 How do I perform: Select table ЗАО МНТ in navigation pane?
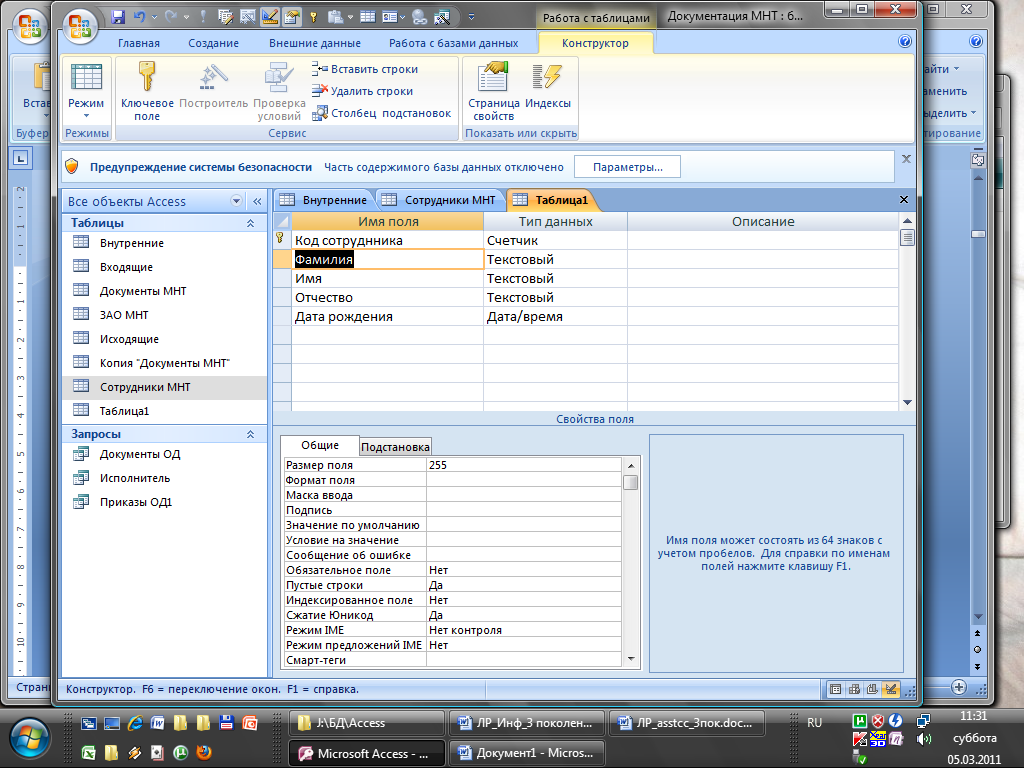click(x=165, y=315)
